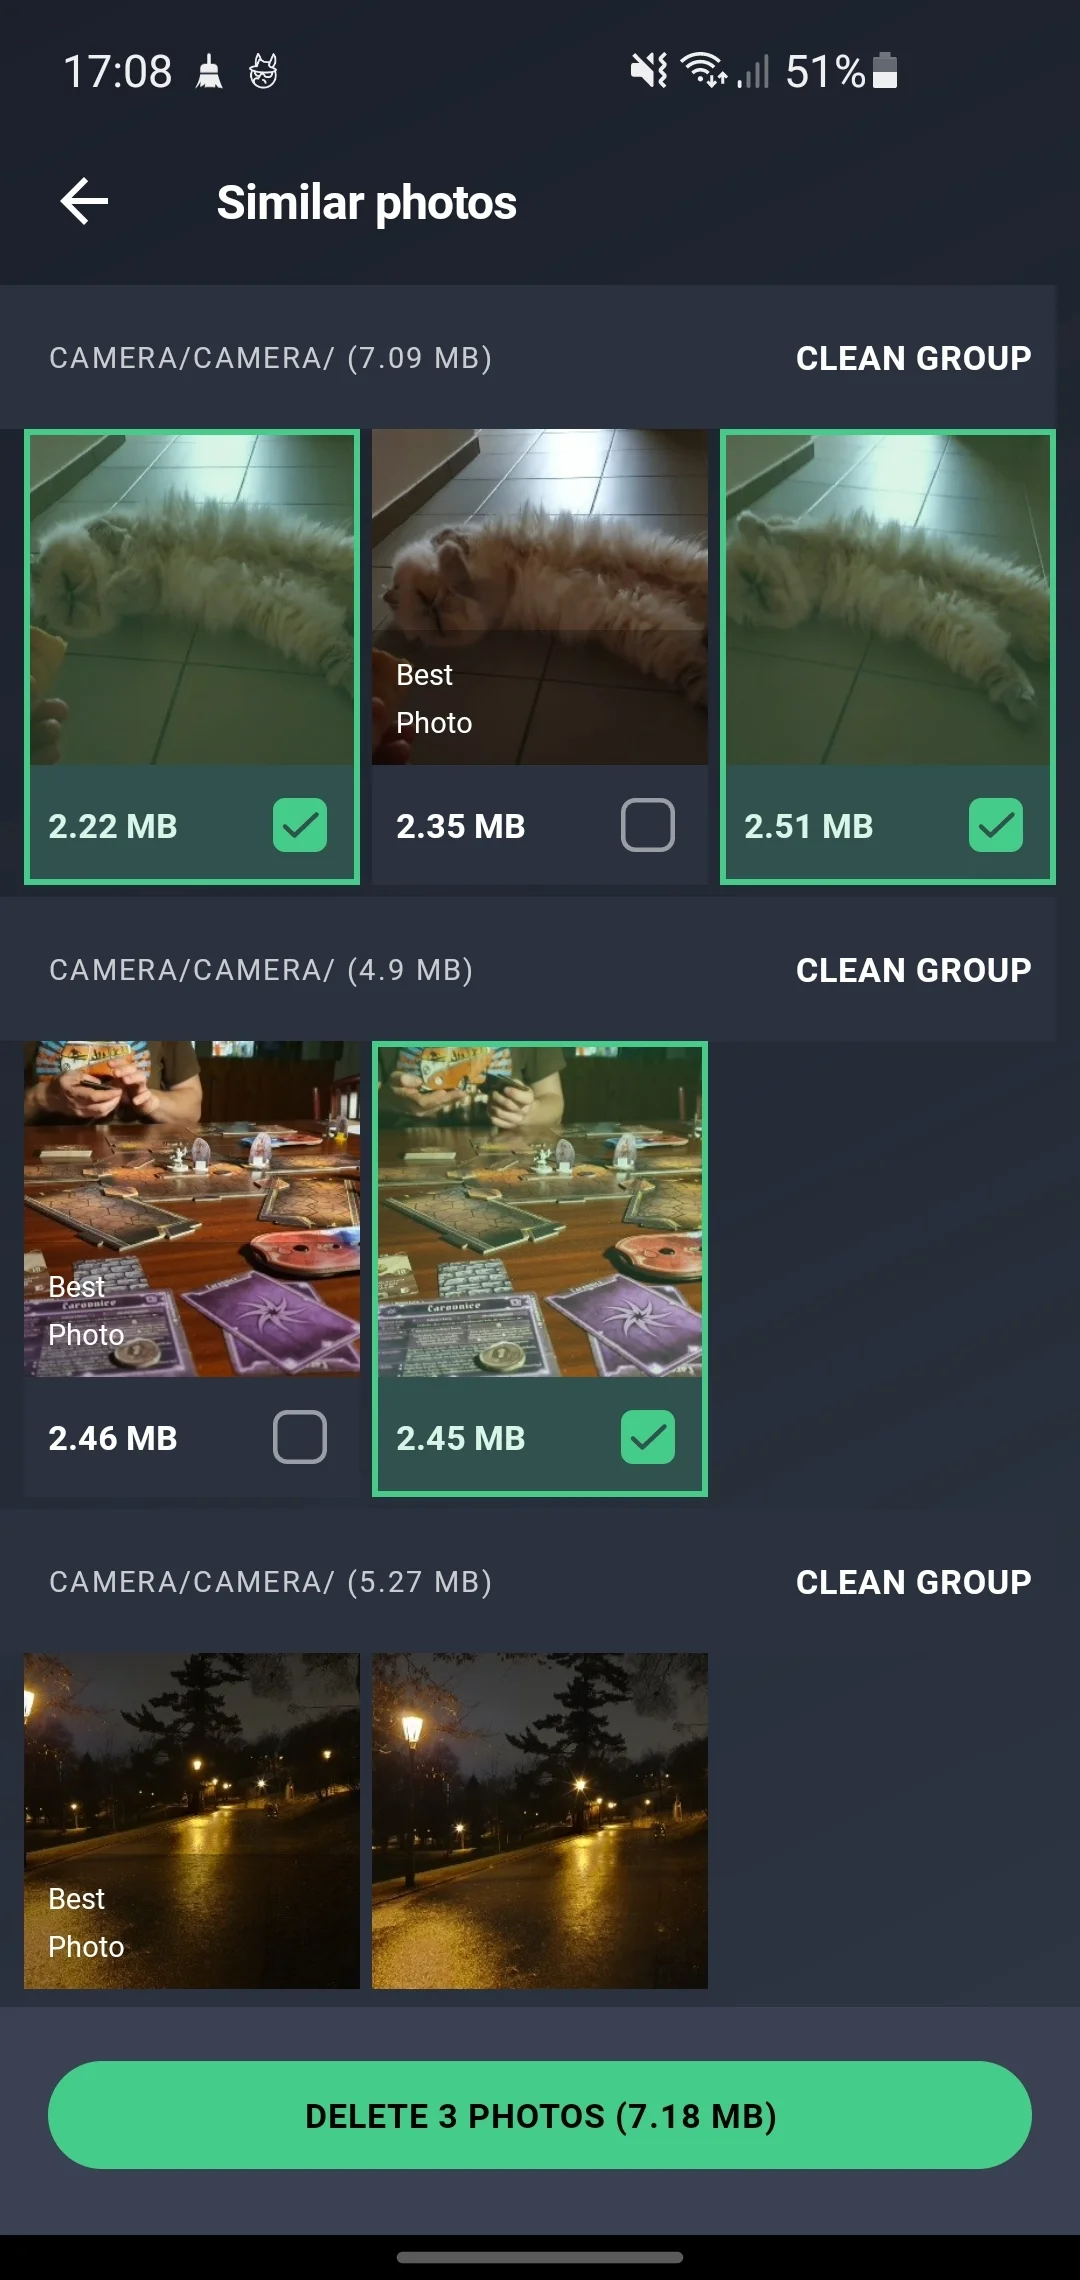The width and height of the screenshot is (1080, 2280).
Task: Tap the cat-face notification icon
Action: [x=263, y=72]
